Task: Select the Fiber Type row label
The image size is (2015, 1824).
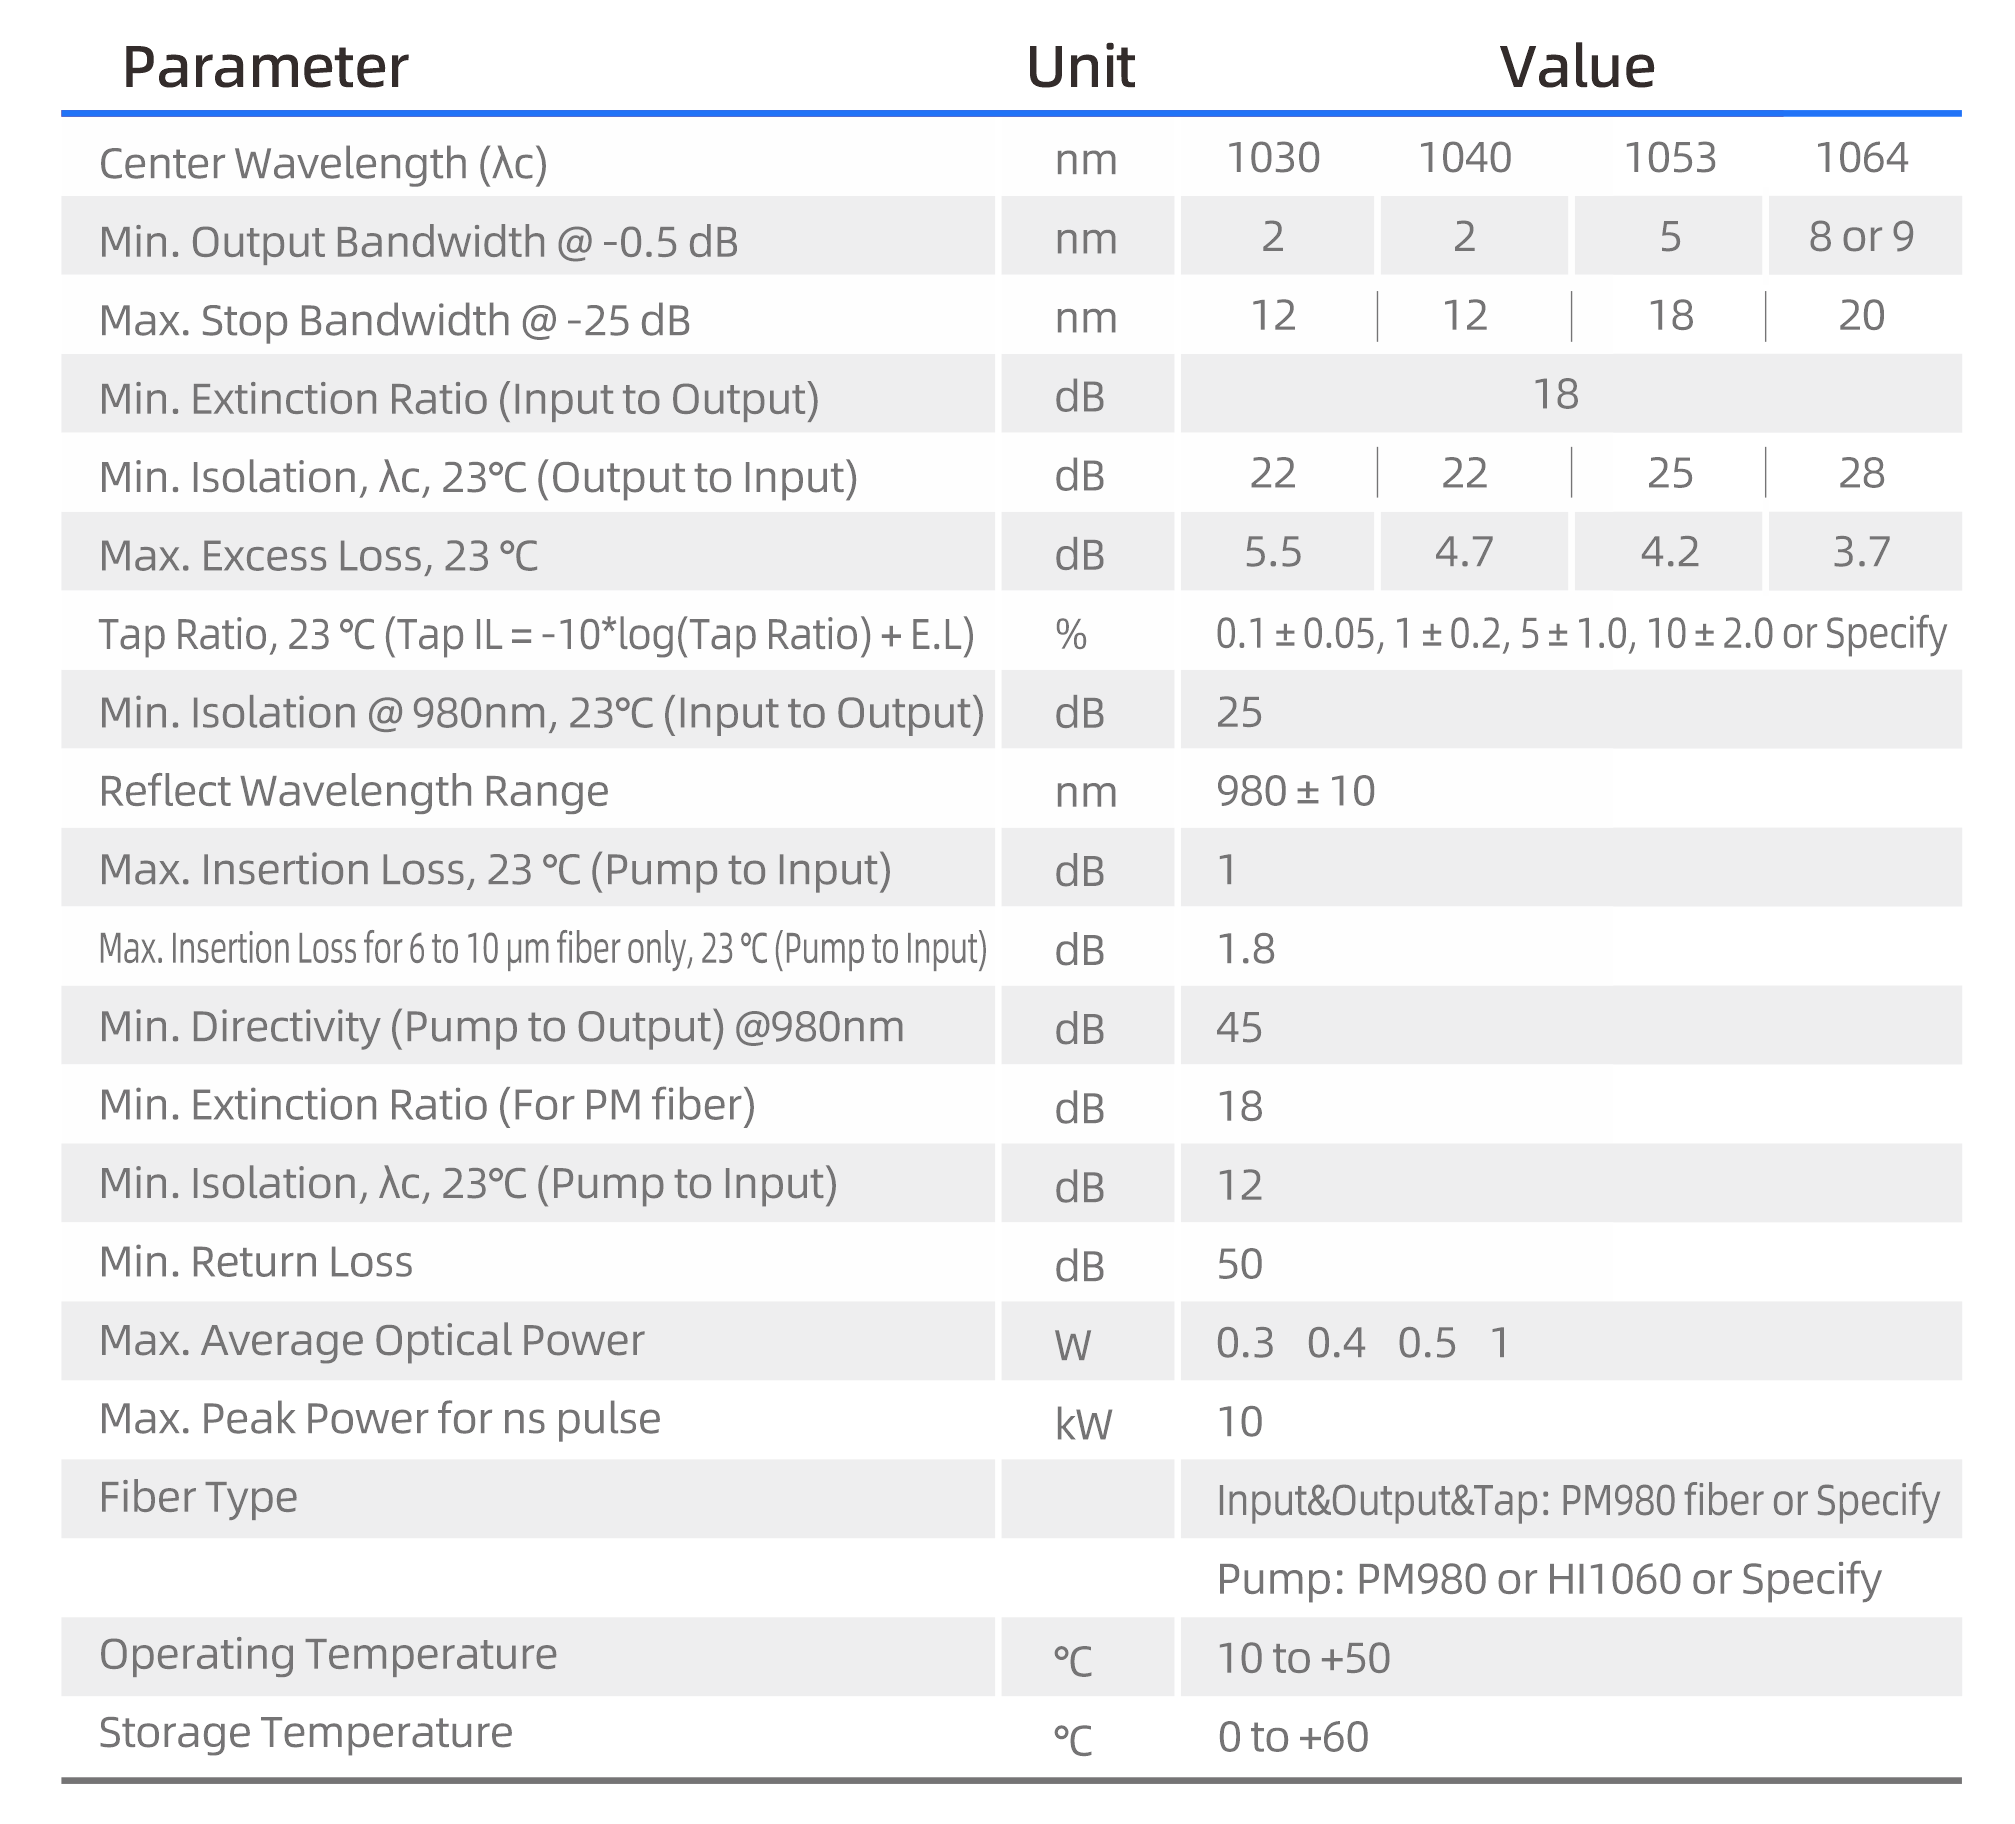Action: click(x=198, y=1497)
